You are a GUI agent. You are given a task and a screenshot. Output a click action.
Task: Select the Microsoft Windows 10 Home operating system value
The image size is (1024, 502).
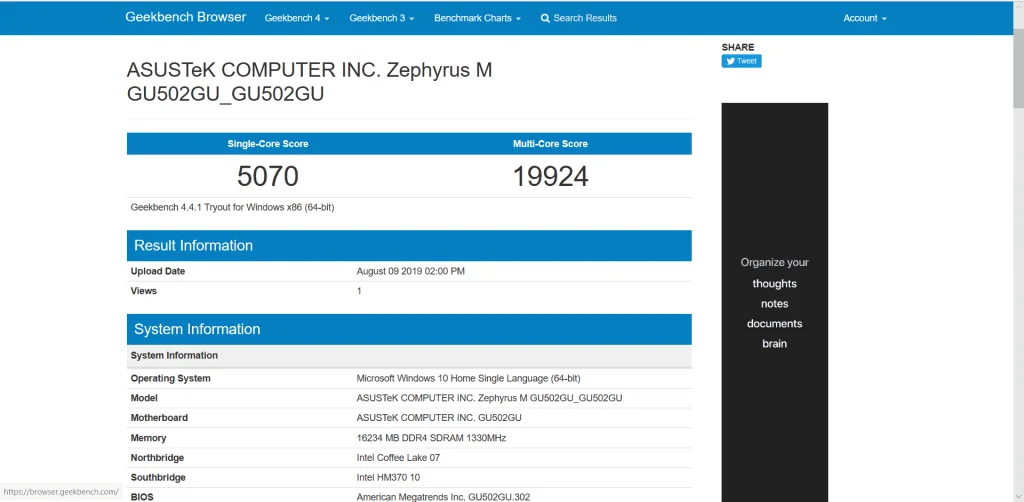pos(468,378)
